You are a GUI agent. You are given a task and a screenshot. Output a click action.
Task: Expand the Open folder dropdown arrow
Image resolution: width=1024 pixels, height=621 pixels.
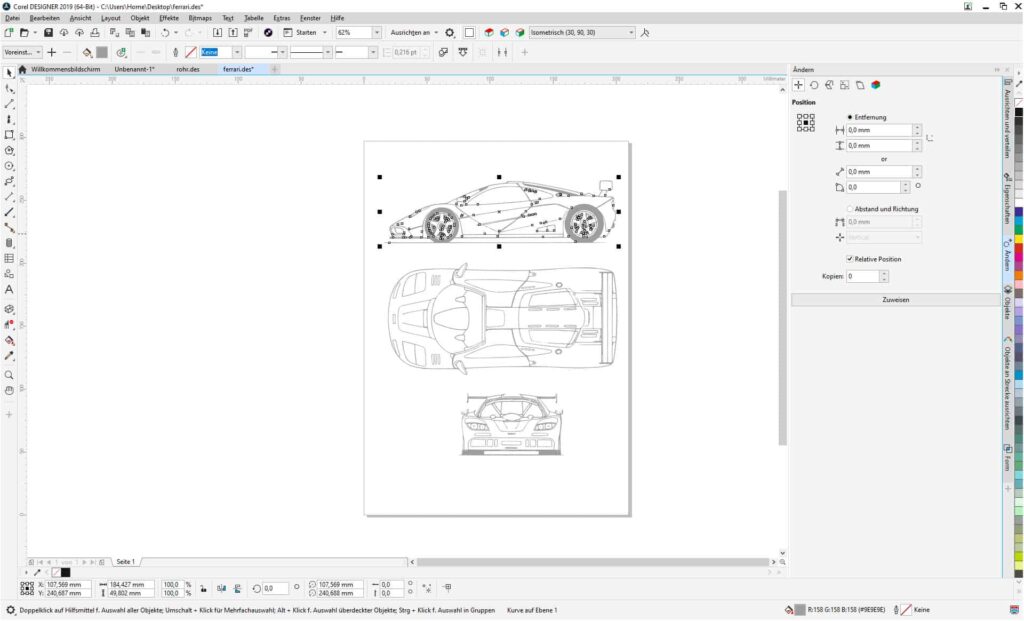point(34,32)
